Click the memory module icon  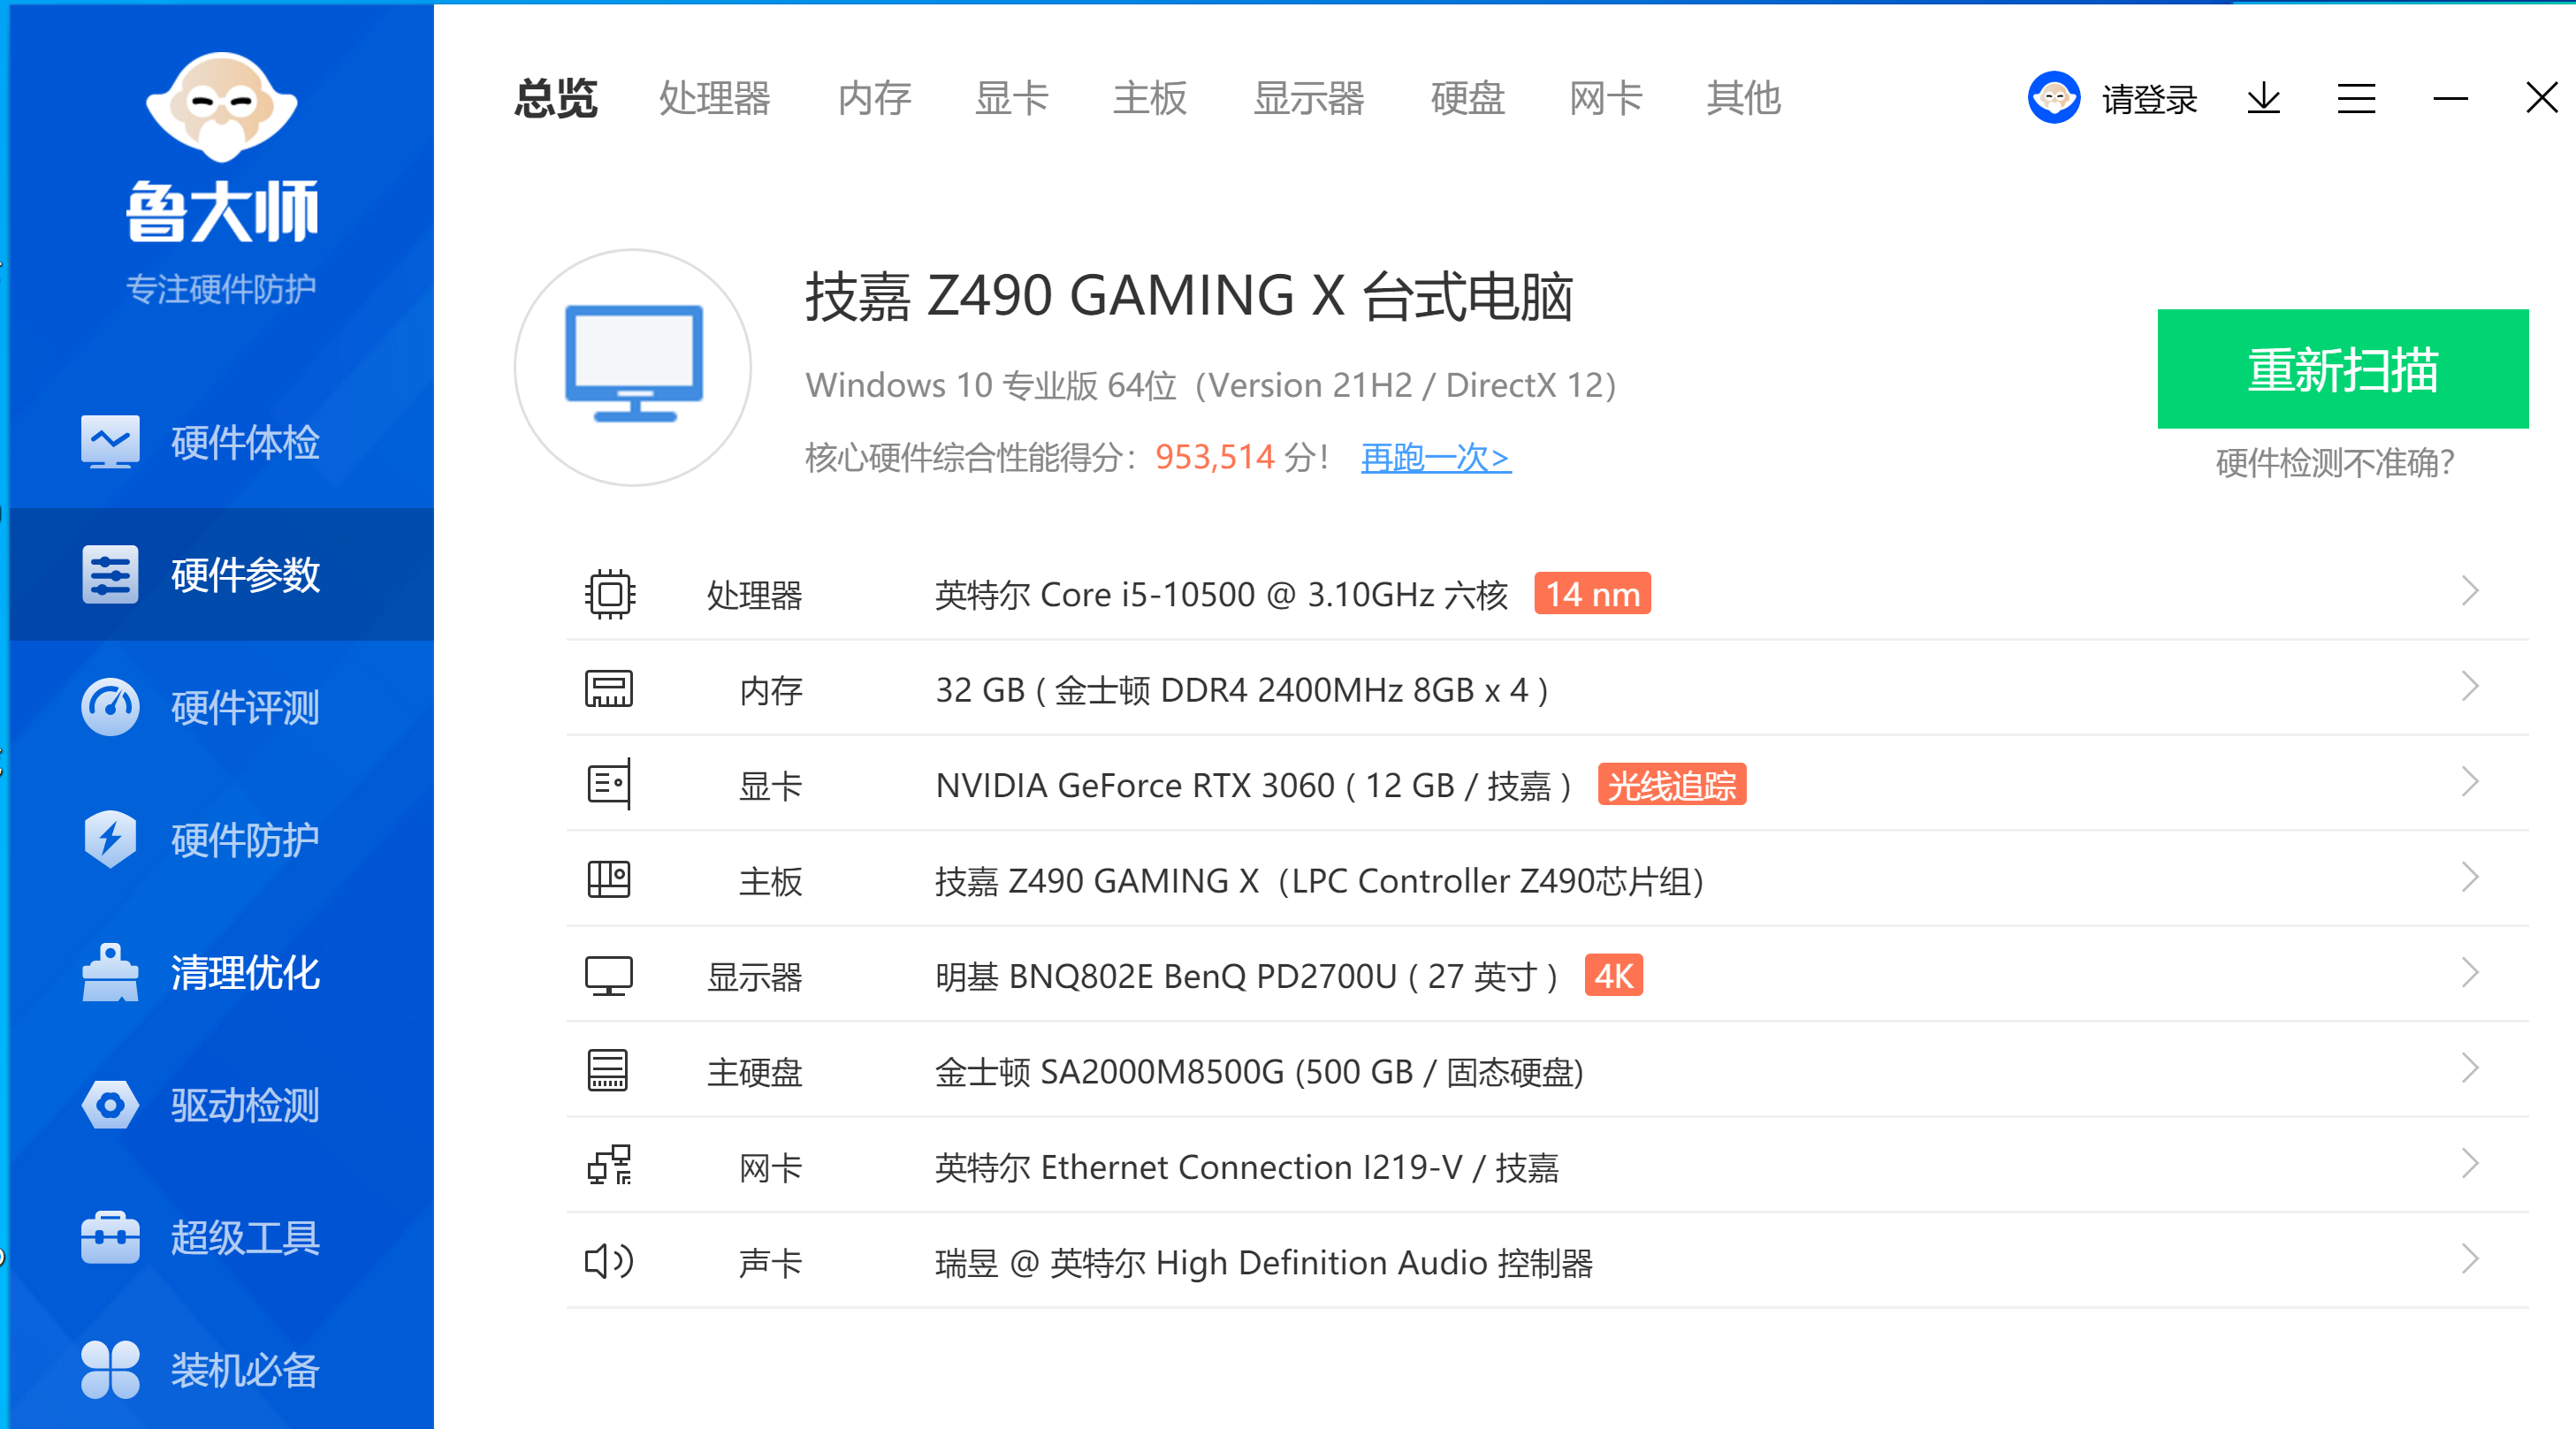(x=609, y=689)
